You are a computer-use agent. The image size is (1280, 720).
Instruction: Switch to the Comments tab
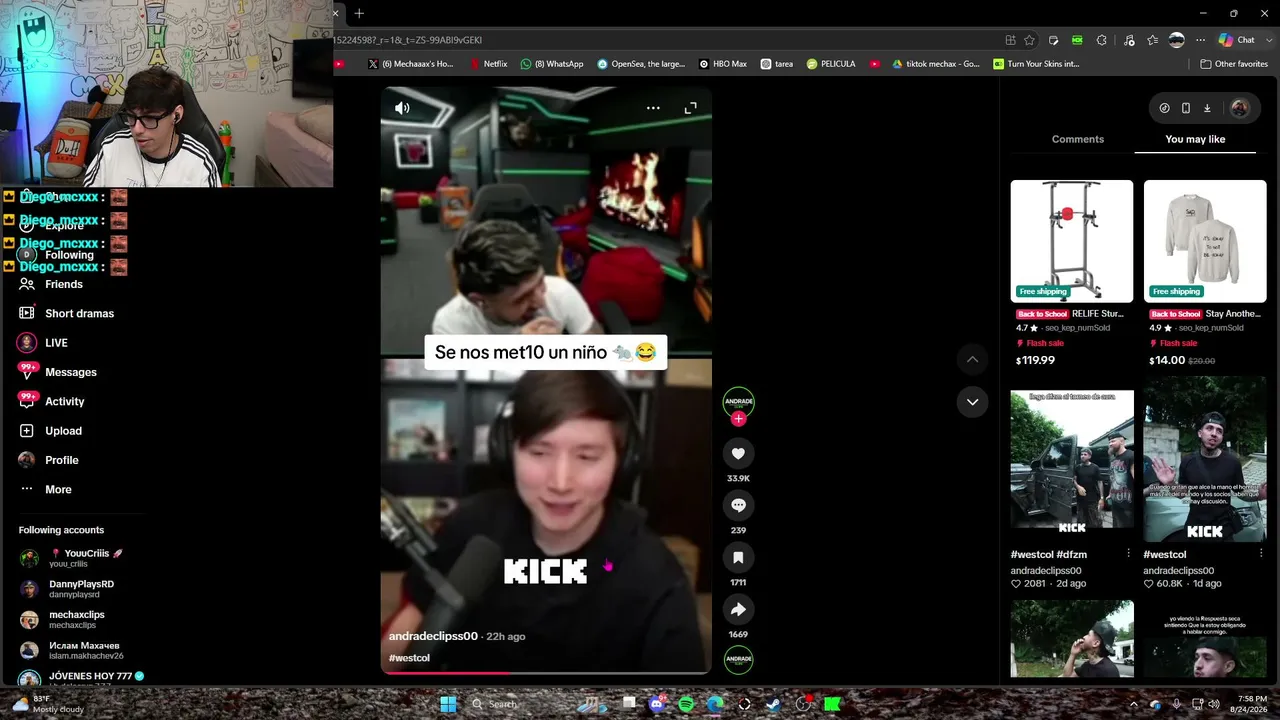coord(1077,139)
